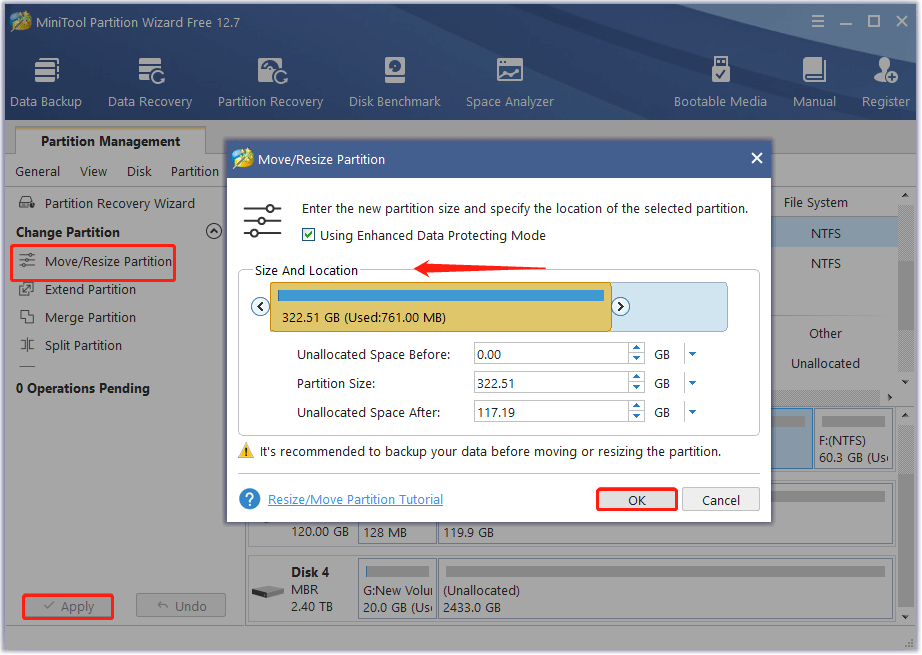Select G:New Volume 20.0 GB partition
The height and width of the screenshot is (655, 922).
tap(397, 589)
